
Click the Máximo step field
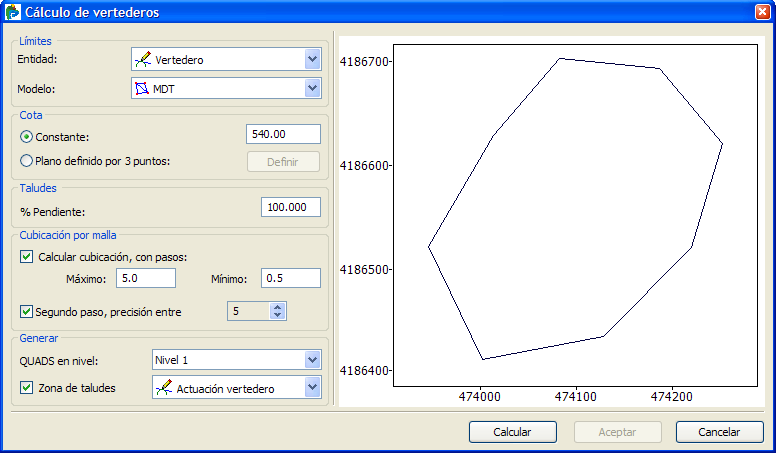pos(146,278)
